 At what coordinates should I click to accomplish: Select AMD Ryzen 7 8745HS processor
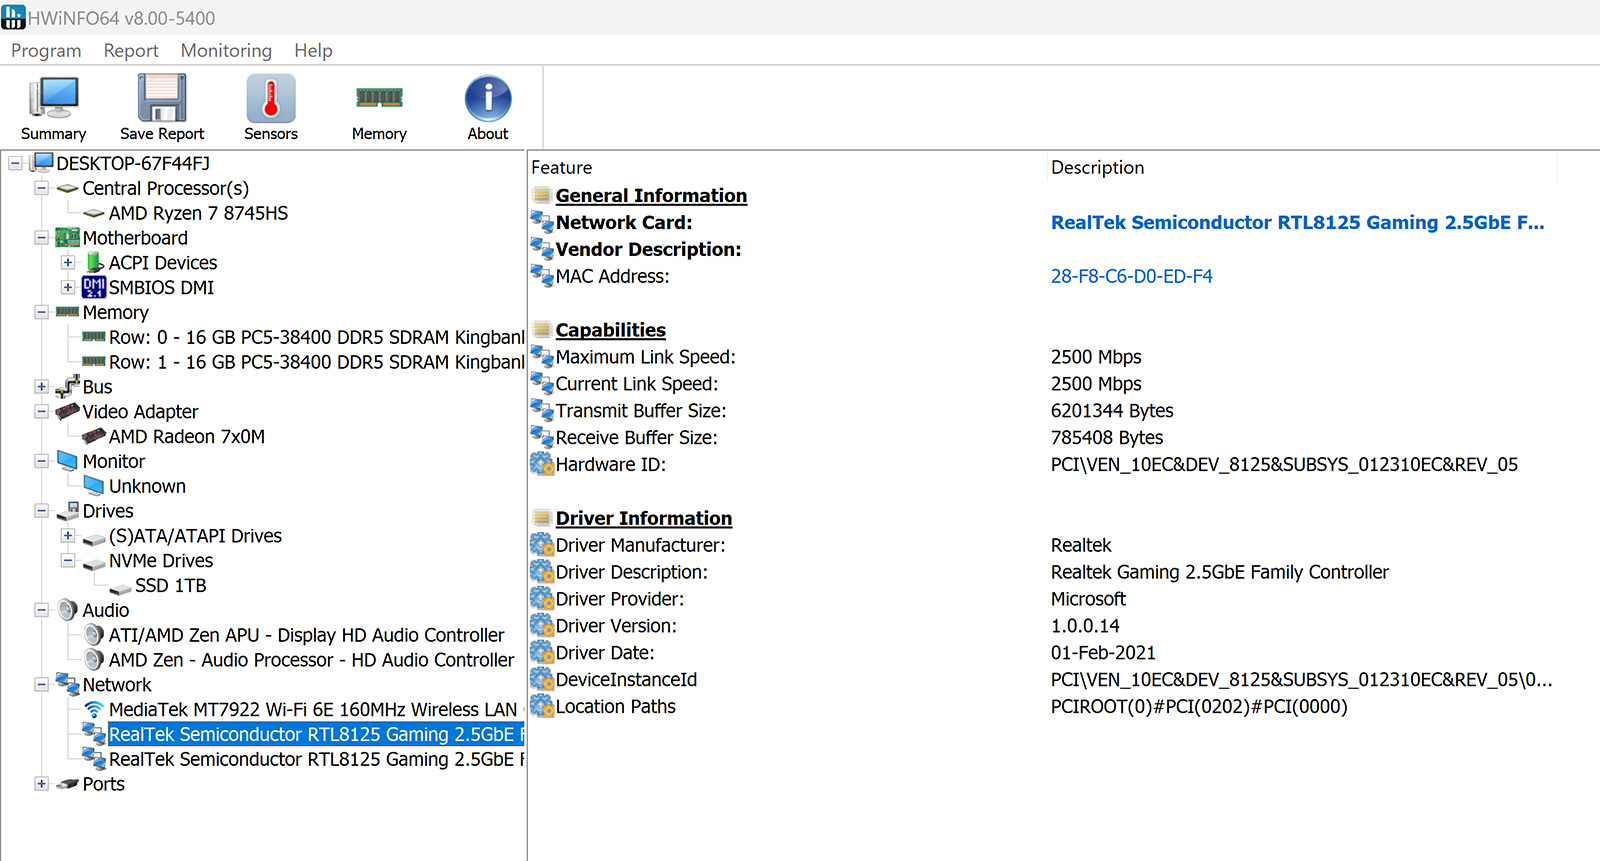point(198,213)
